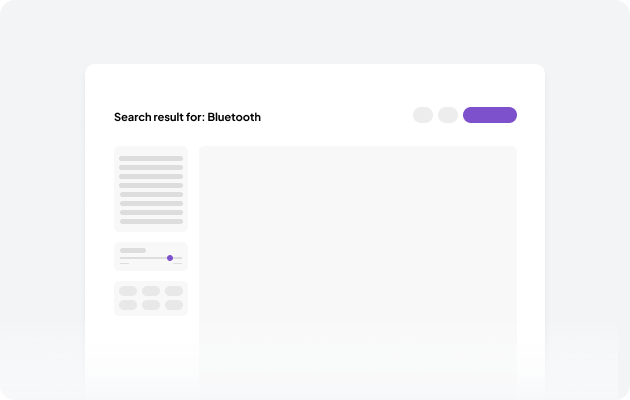Select the second line in sidebar filter list
The height and width of the screenshot is (400, 630).
tap(151, 167)
